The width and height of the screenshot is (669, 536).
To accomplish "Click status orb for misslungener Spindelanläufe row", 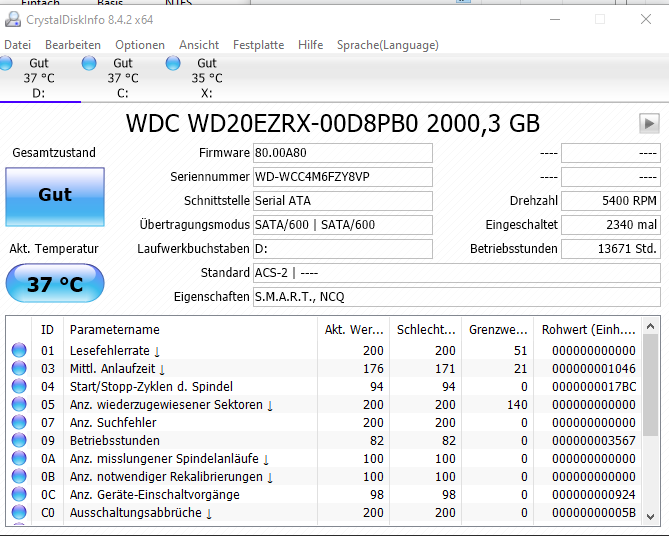I will click(x=19, y=458).
